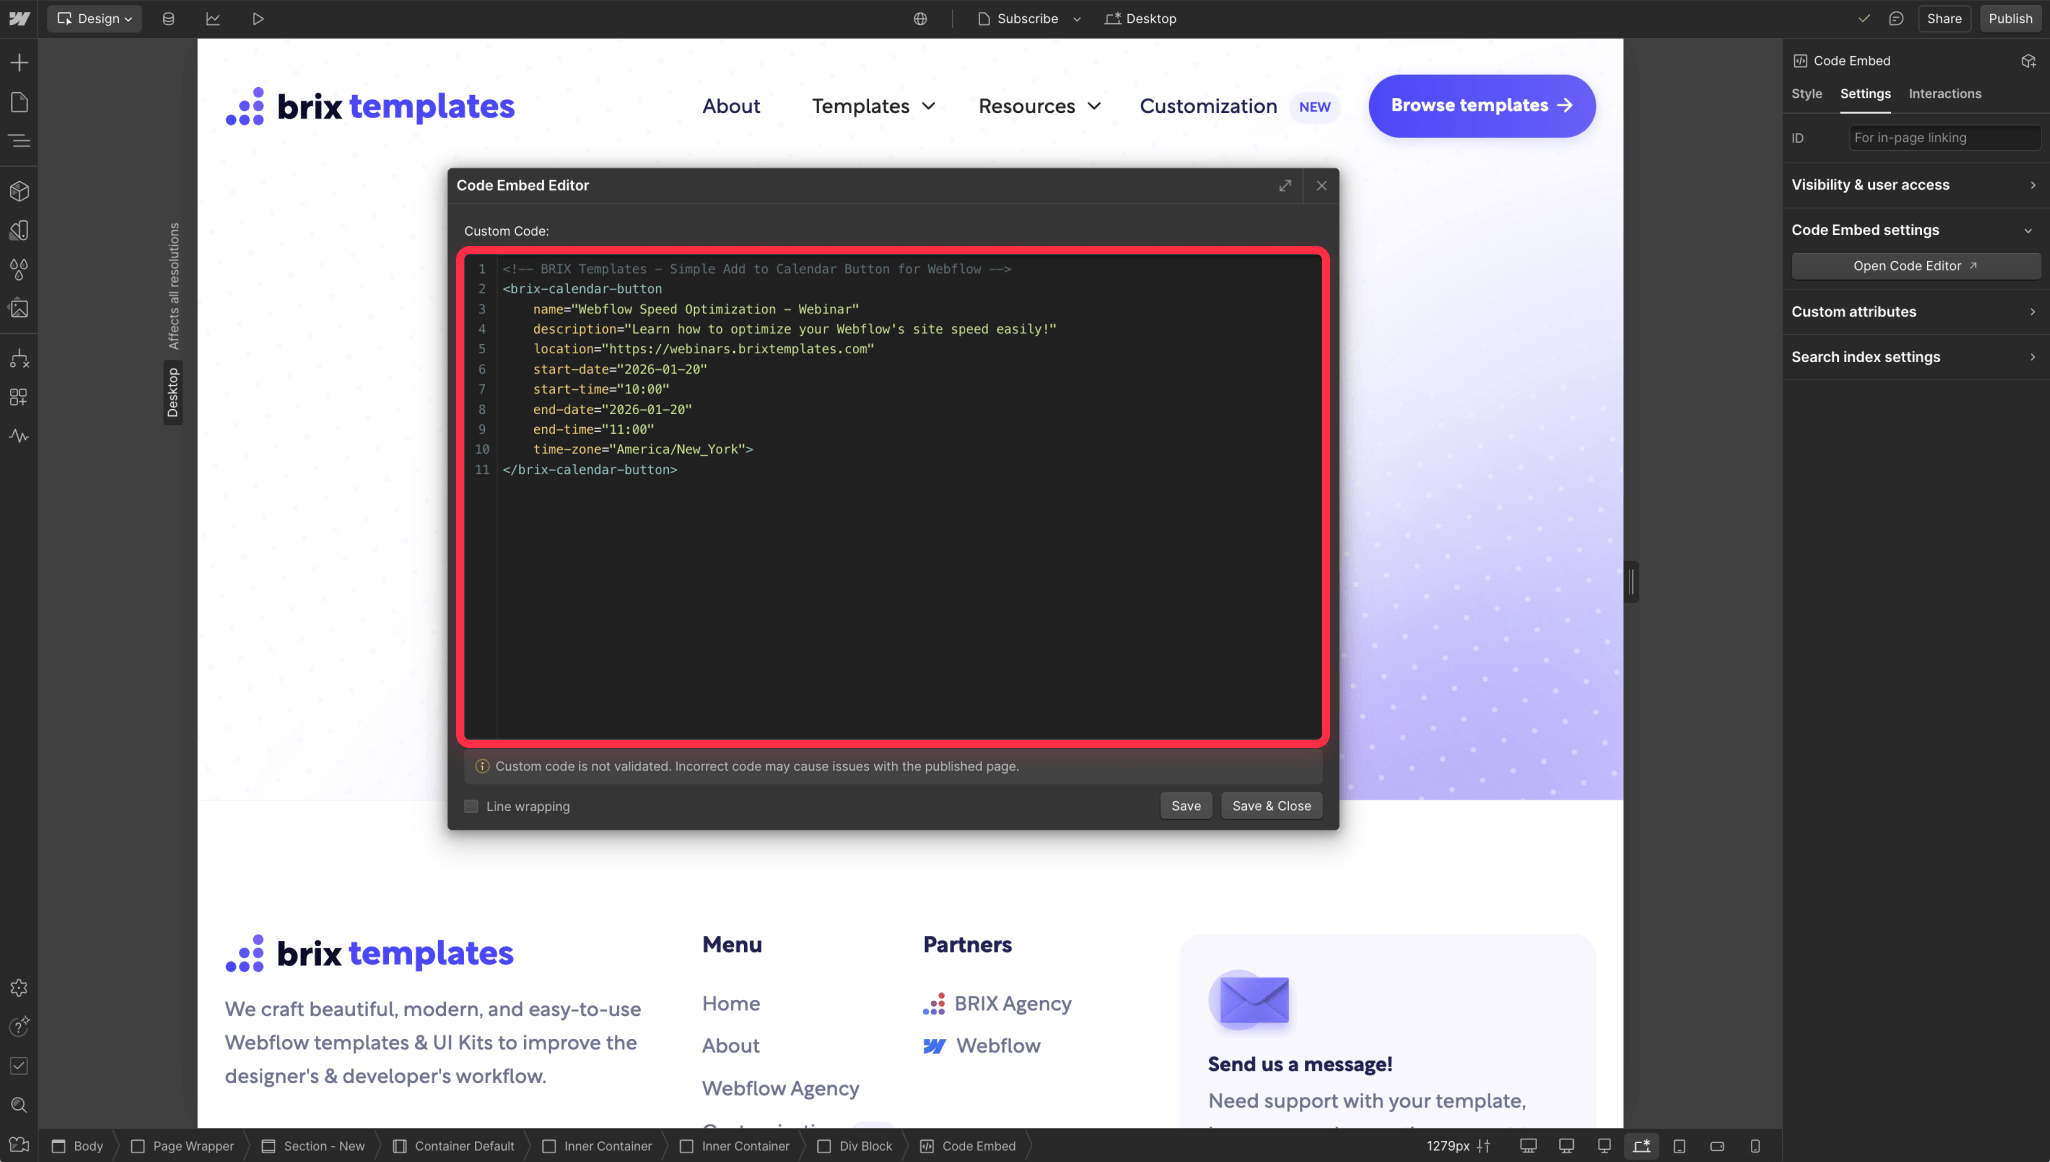Click Open Code Editor button

1915,266
